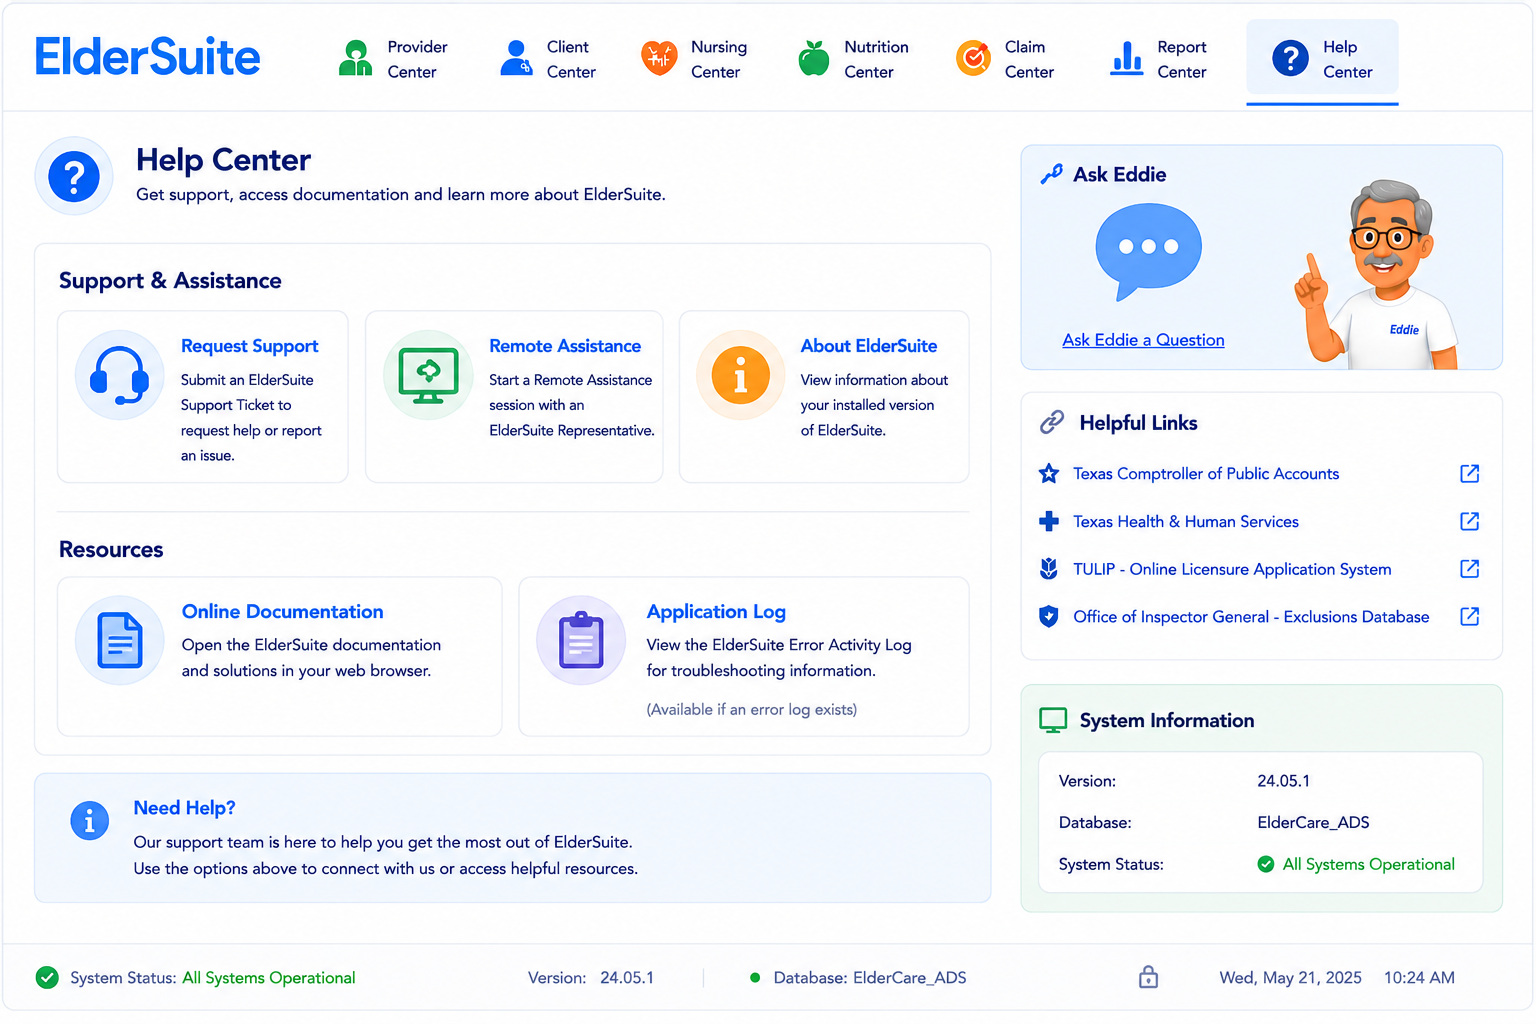Click the status bar green checkmark icon
The height and width of the screenshot is (1024, 1536).
[47, 978]
